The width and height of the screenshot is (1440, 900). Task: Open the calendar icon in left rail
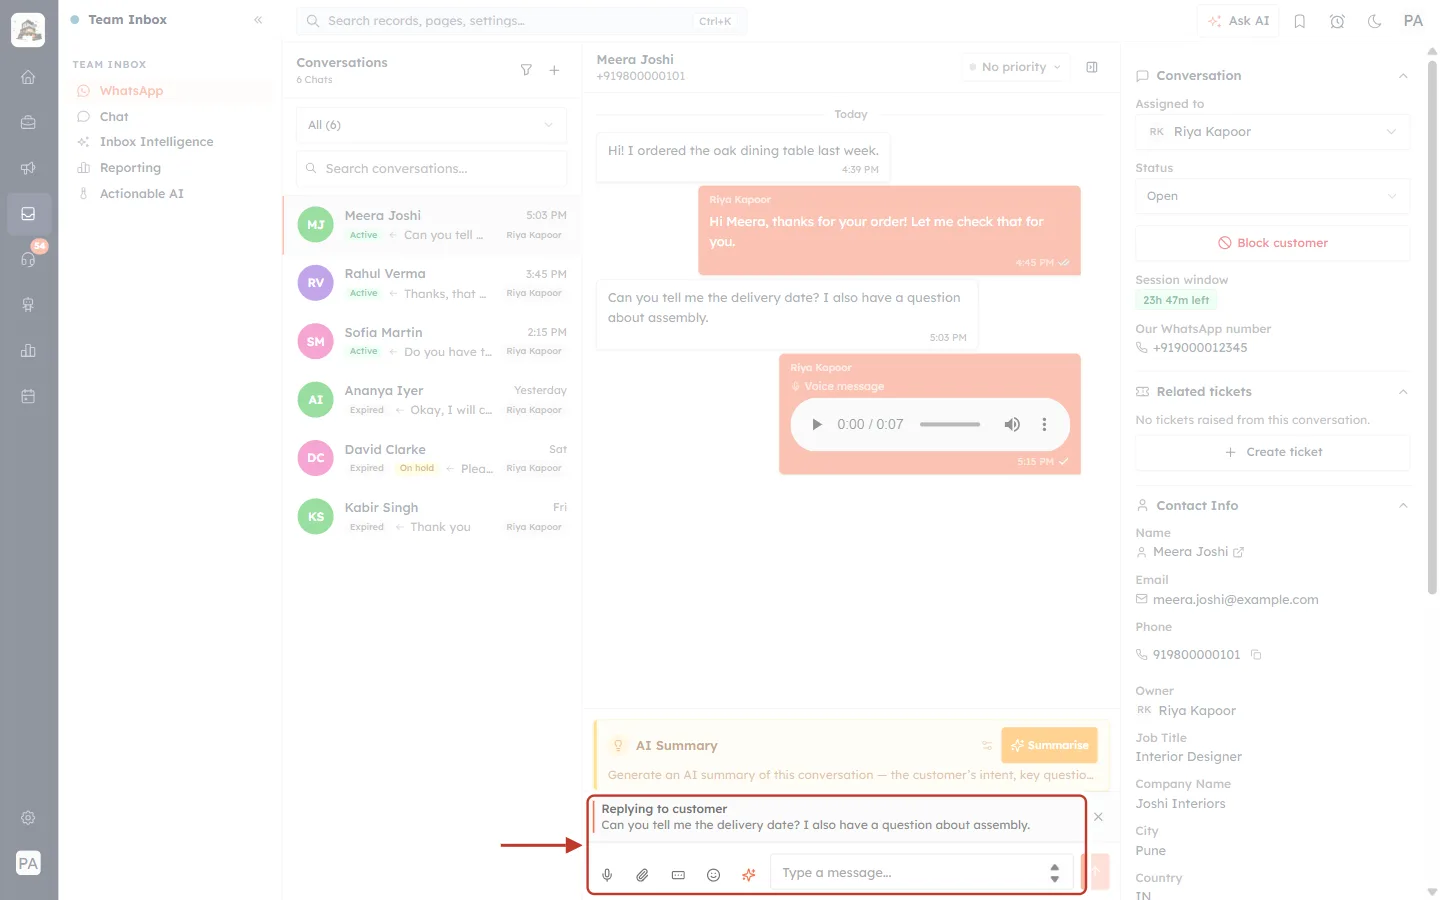point(28,396)
